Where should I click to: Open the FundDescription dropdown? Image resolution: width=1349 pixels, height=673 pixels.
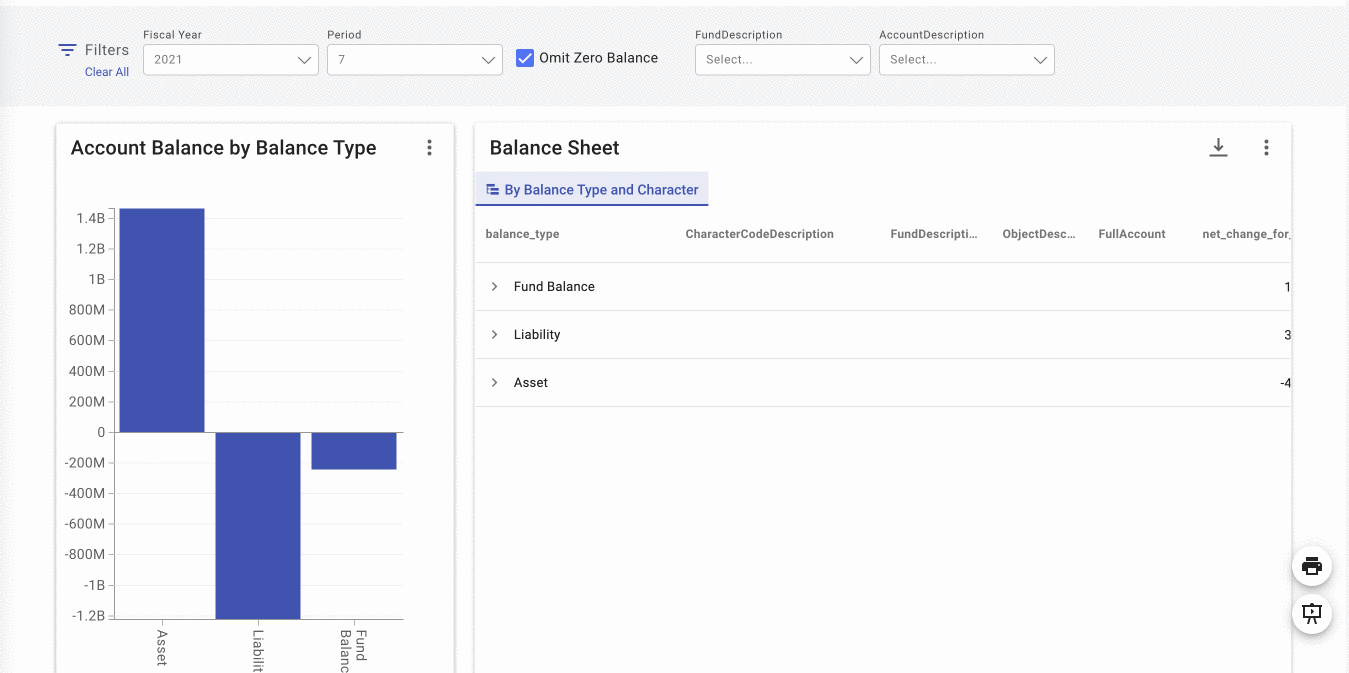point(783,60)
